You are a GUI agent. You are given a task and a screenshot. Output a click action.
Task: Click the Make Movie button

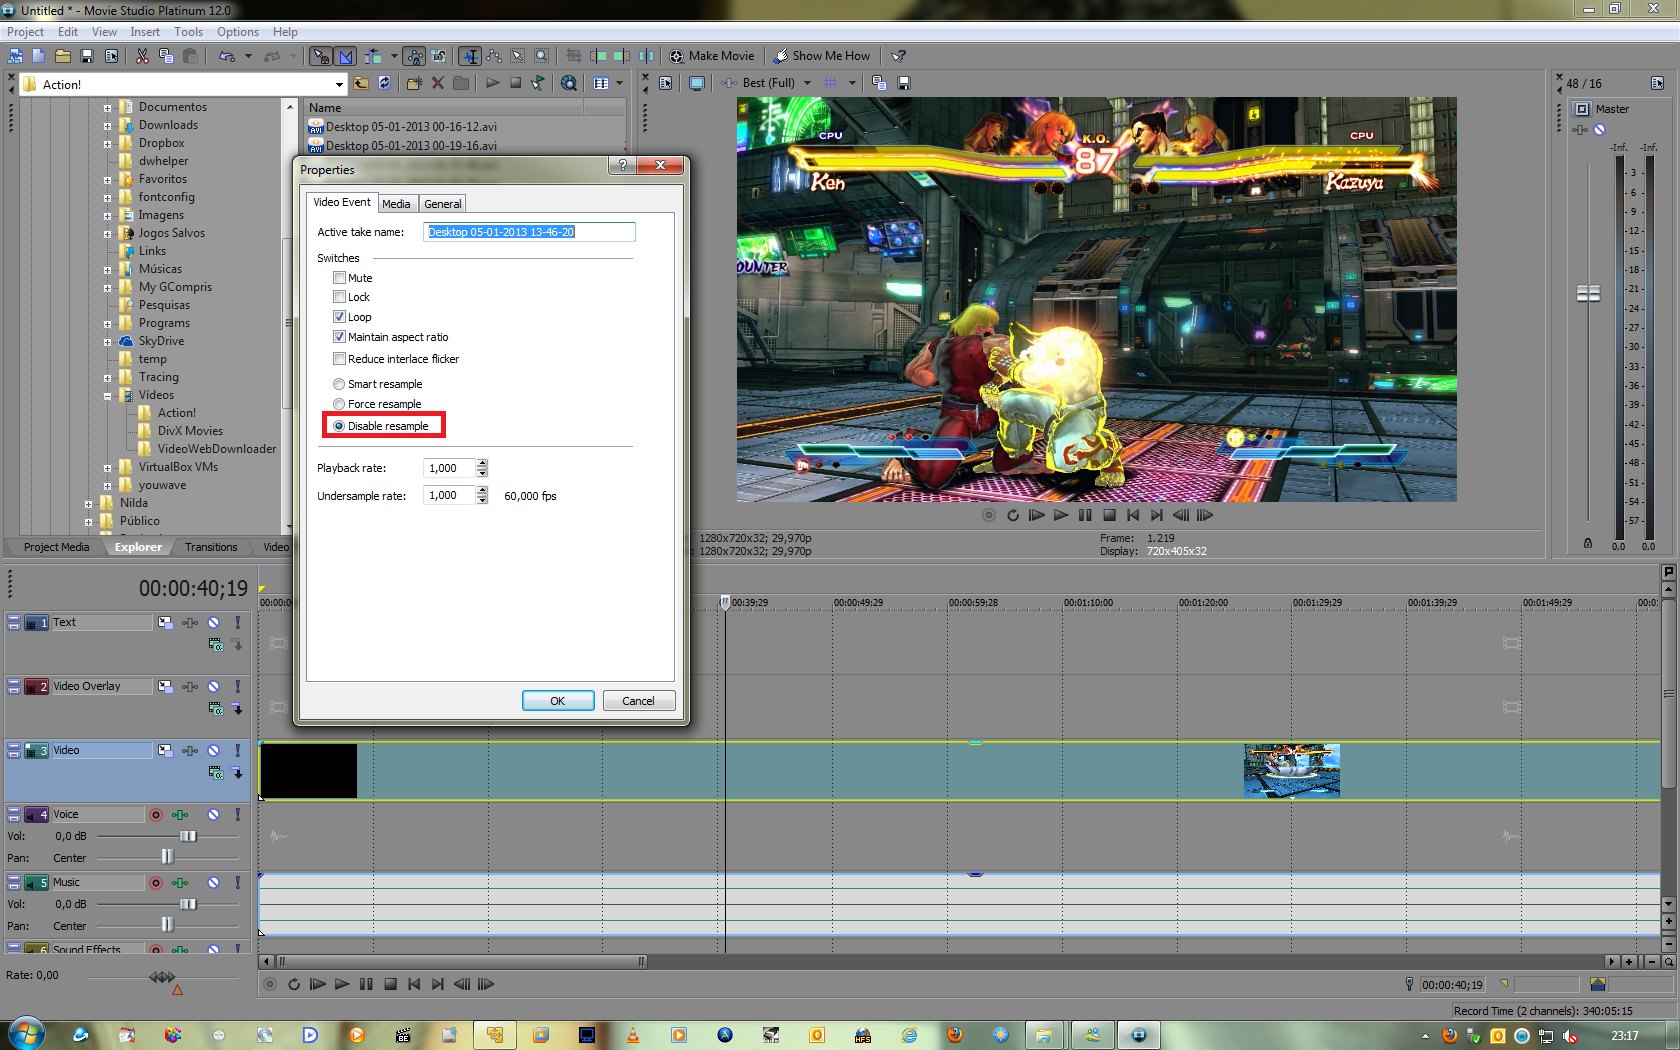pyautogui.click(x=712, y=56)
